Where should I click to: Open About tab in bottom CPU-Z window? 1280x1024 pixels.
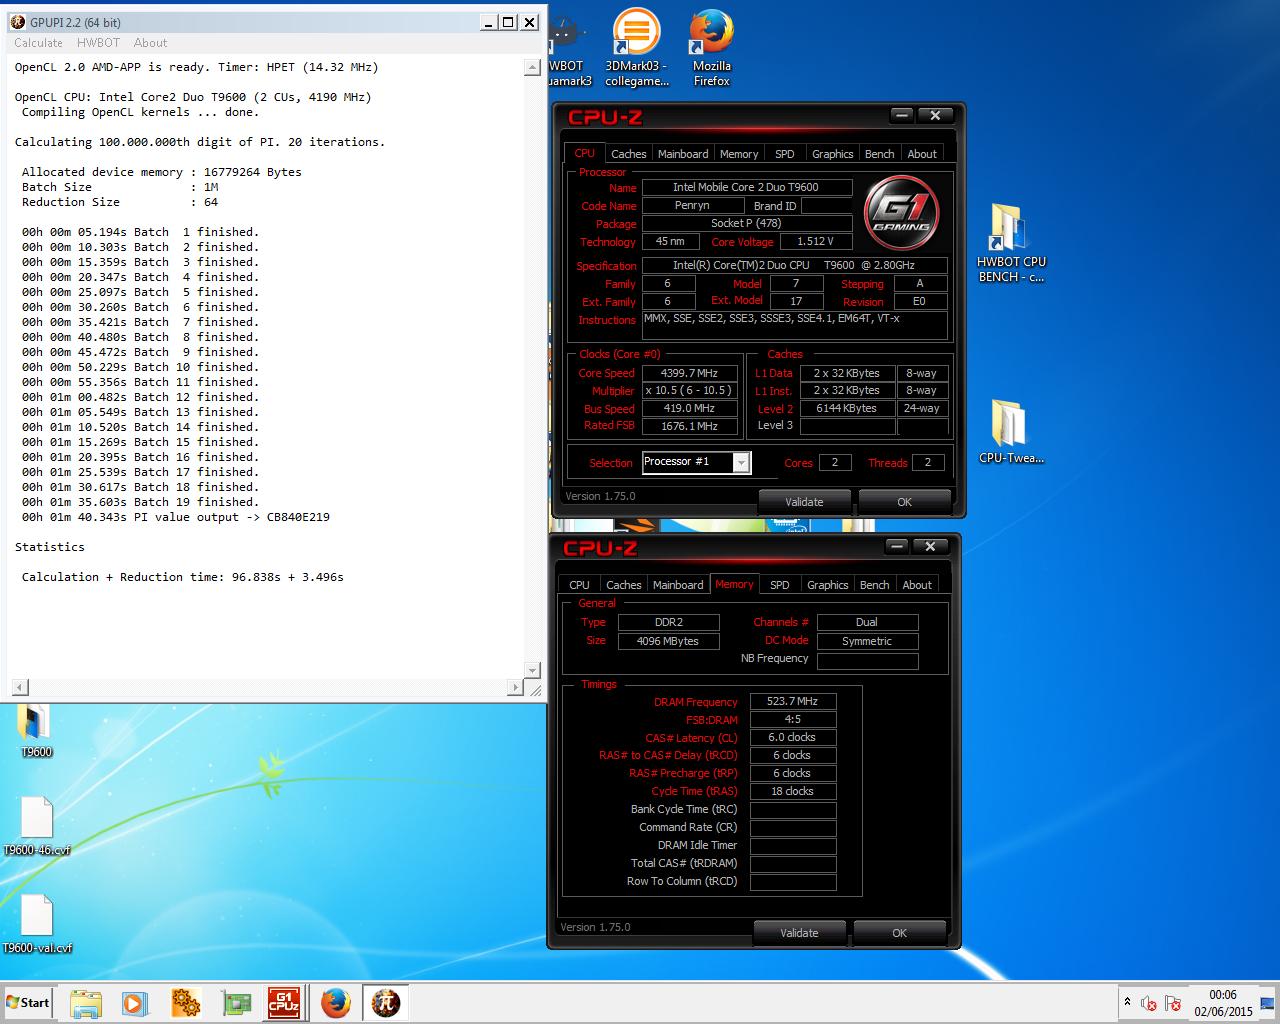pyautogui.click(x=917, y=585)
